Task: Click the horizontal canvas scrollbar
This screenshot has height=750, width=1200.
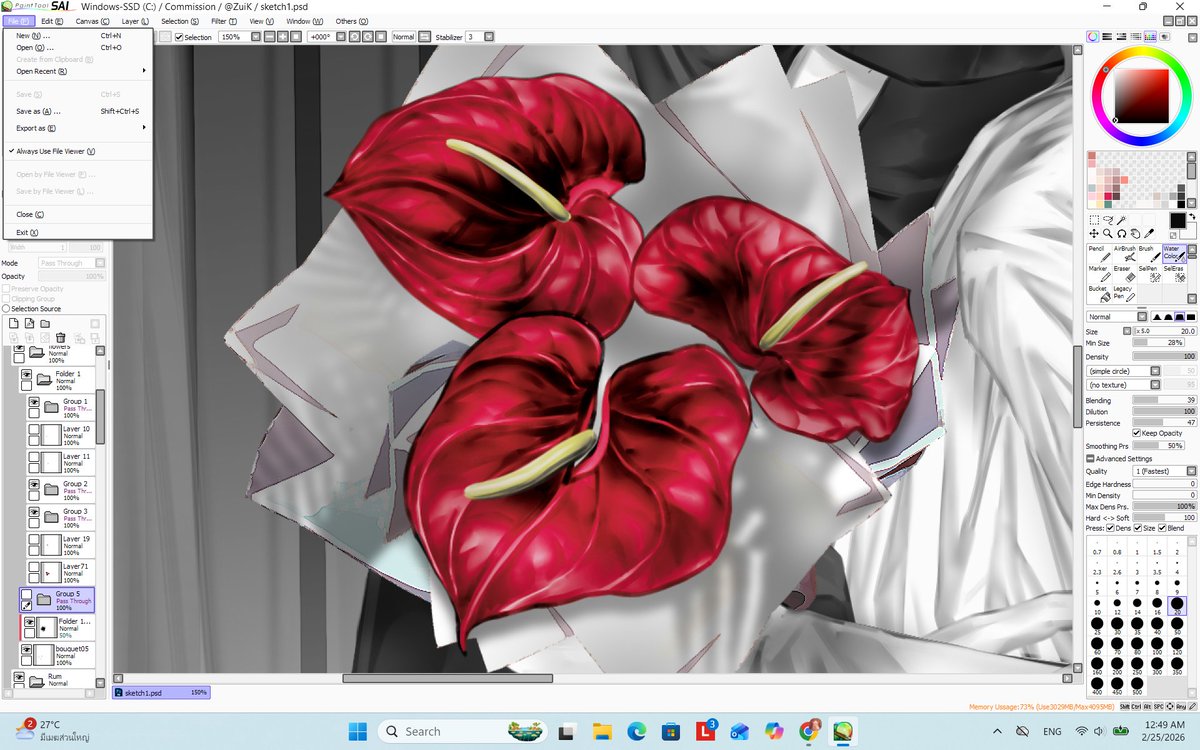Action: coord(447,678)
